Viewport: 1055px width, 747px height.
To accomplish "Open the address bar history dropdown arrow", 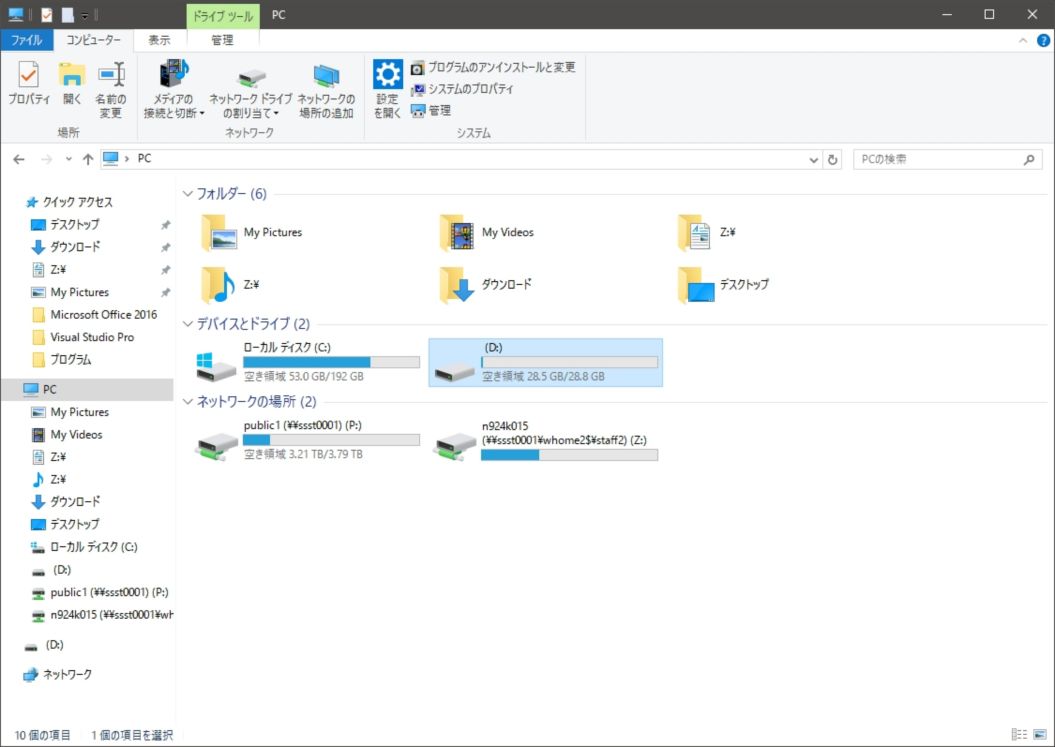I will pos(813,160).
